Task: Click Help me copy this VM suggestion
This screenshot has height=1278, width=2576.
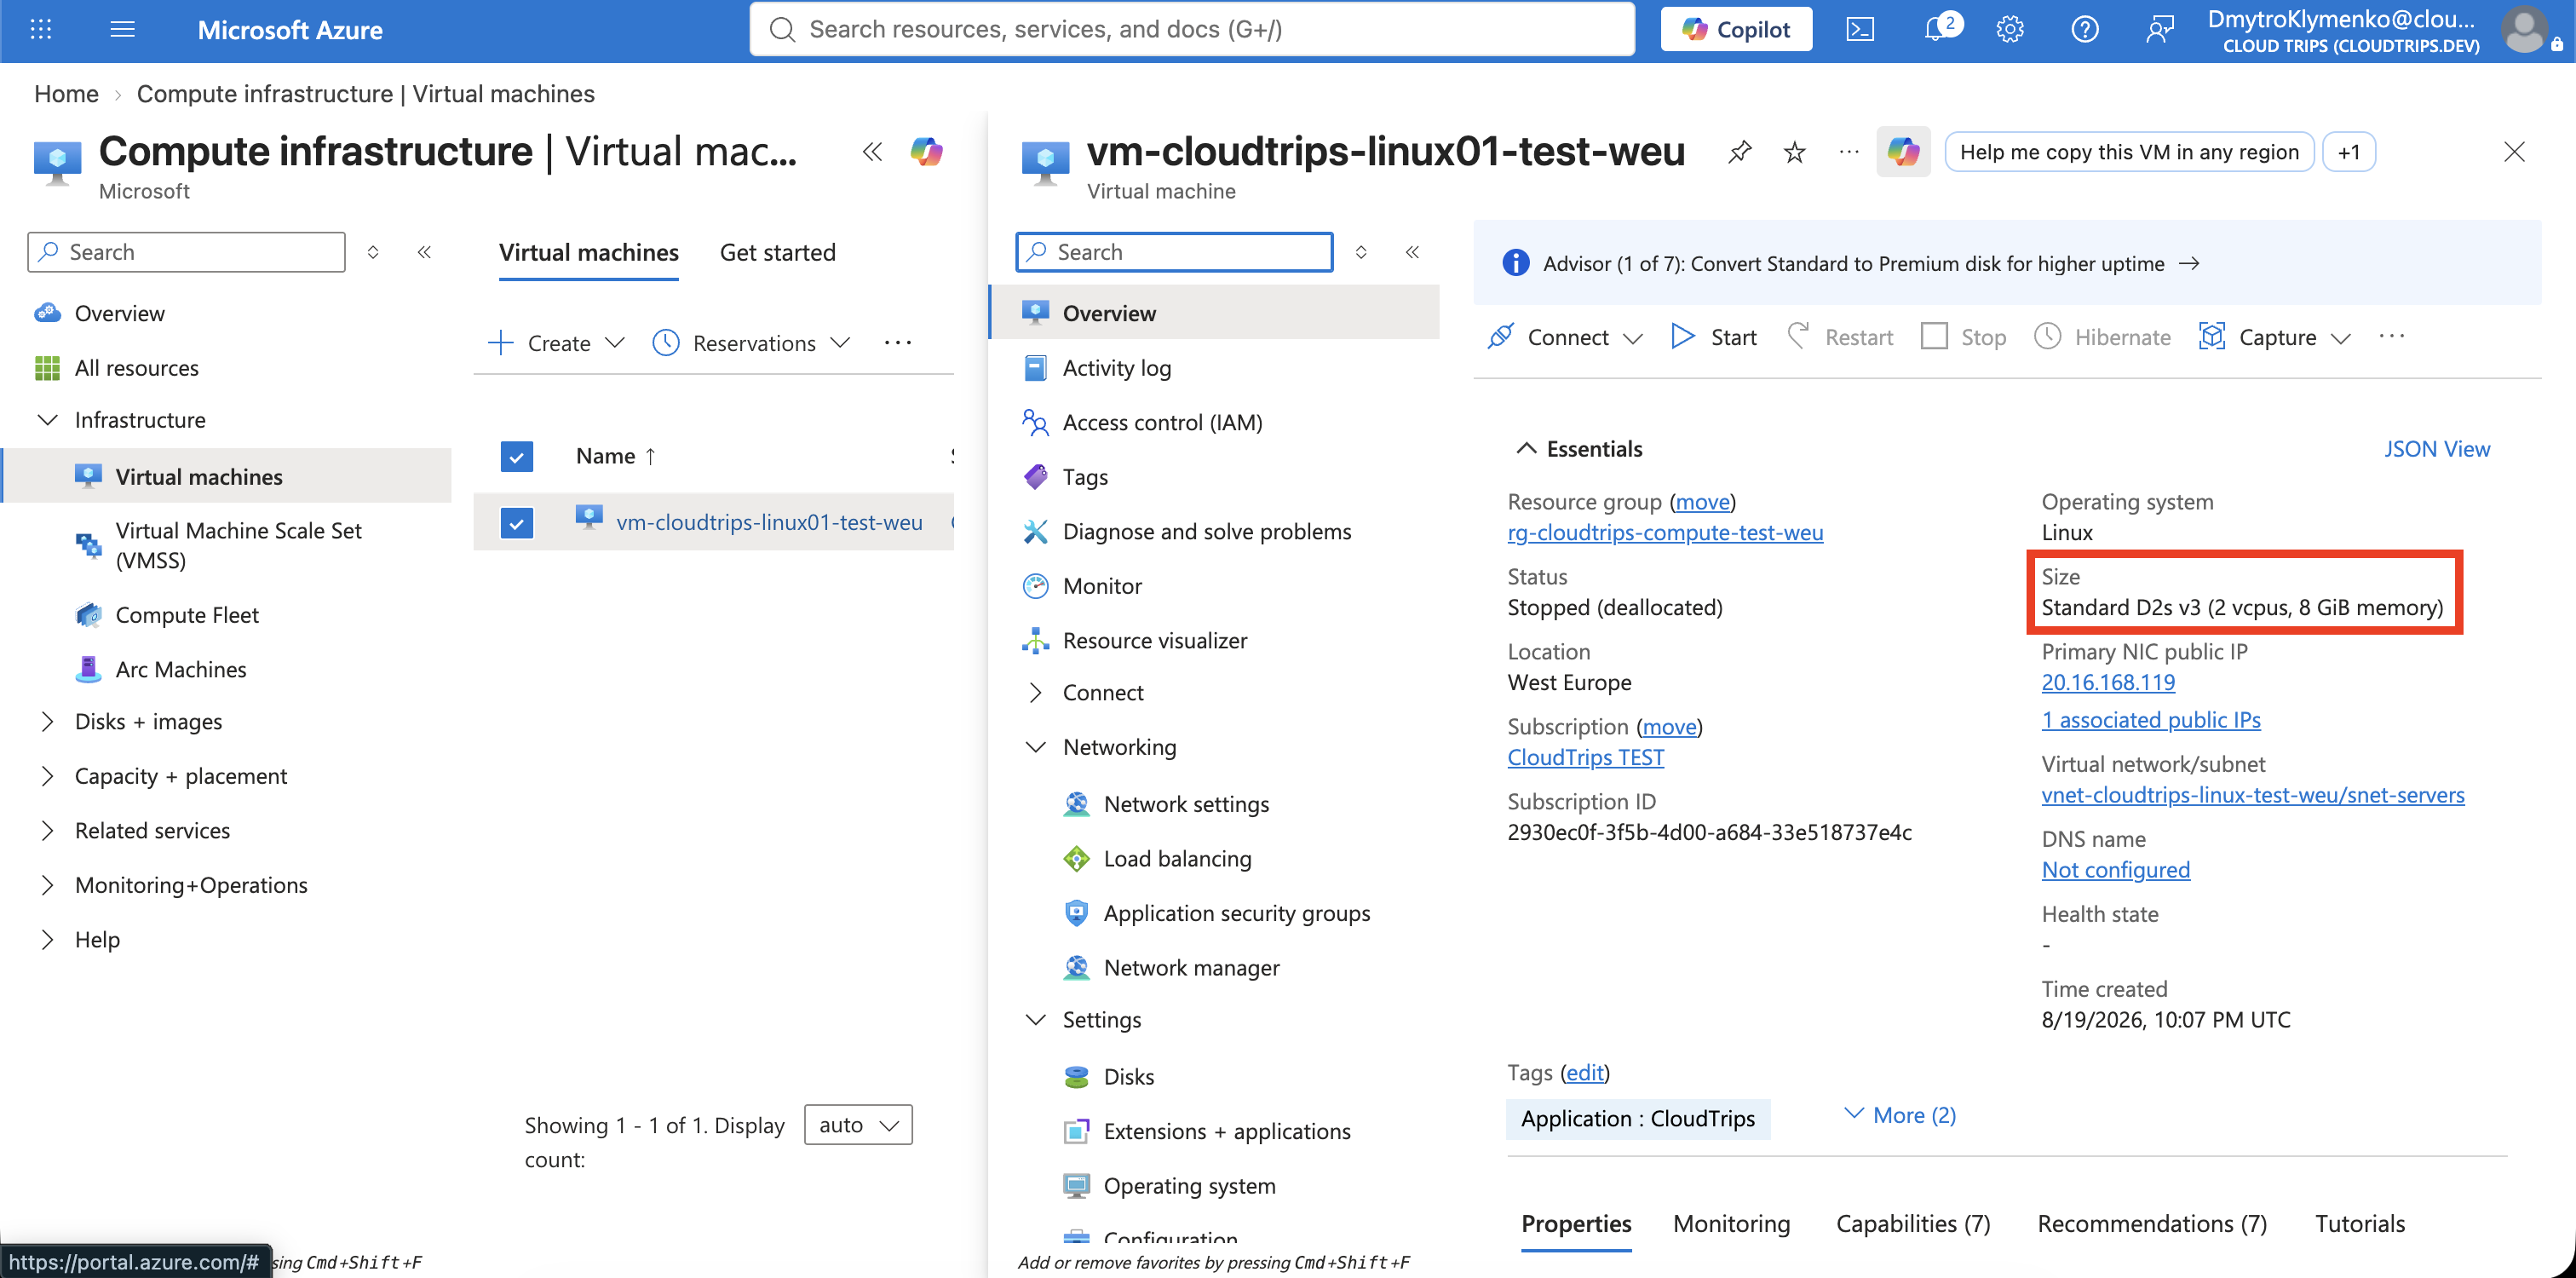Action: pos(2129,152)
